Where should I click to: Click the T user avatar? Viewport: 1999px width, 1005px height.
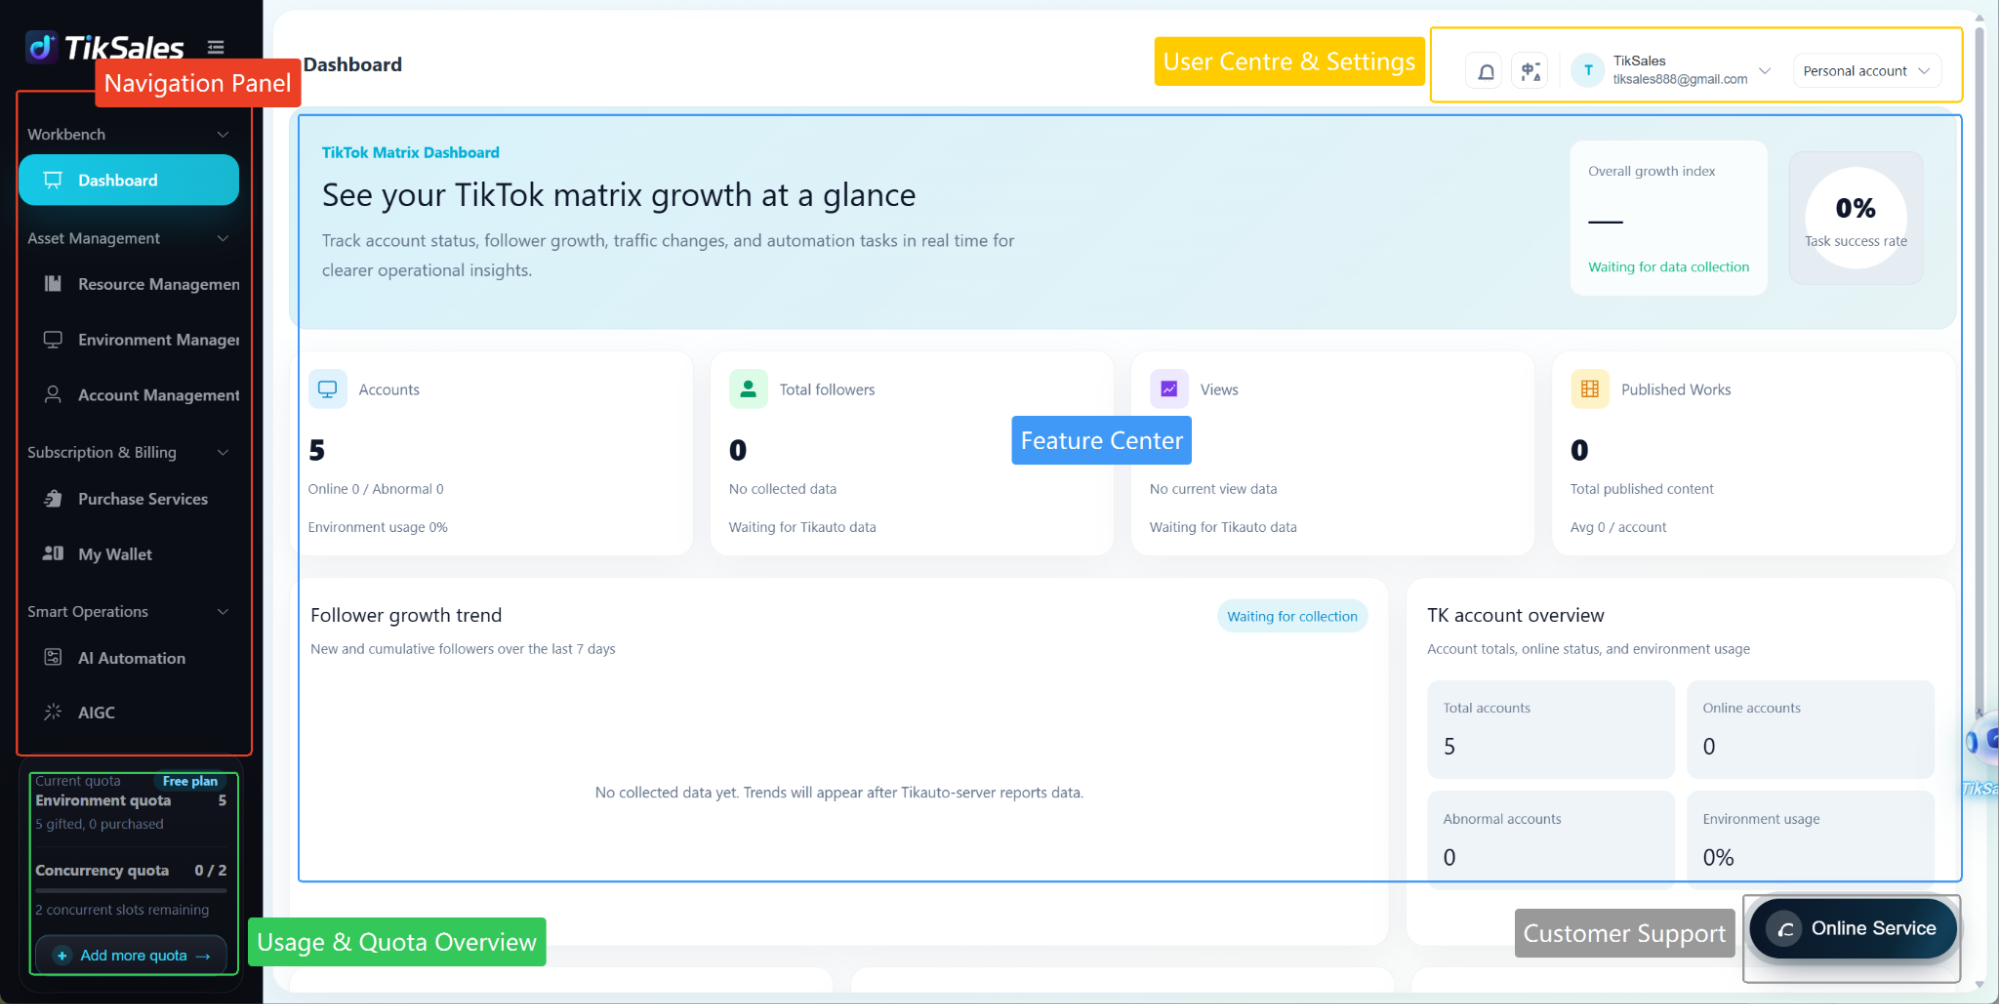1588,70
